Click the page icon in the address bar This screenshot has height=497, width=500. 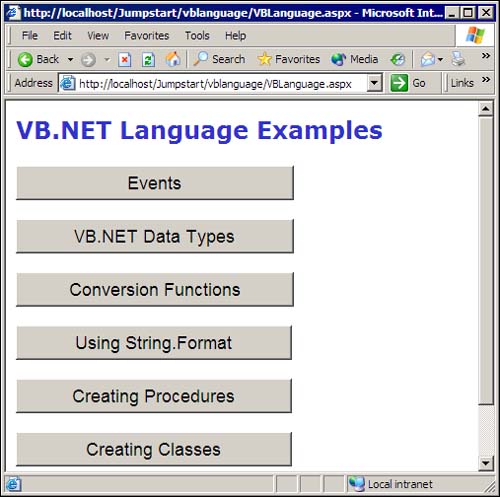68,83
